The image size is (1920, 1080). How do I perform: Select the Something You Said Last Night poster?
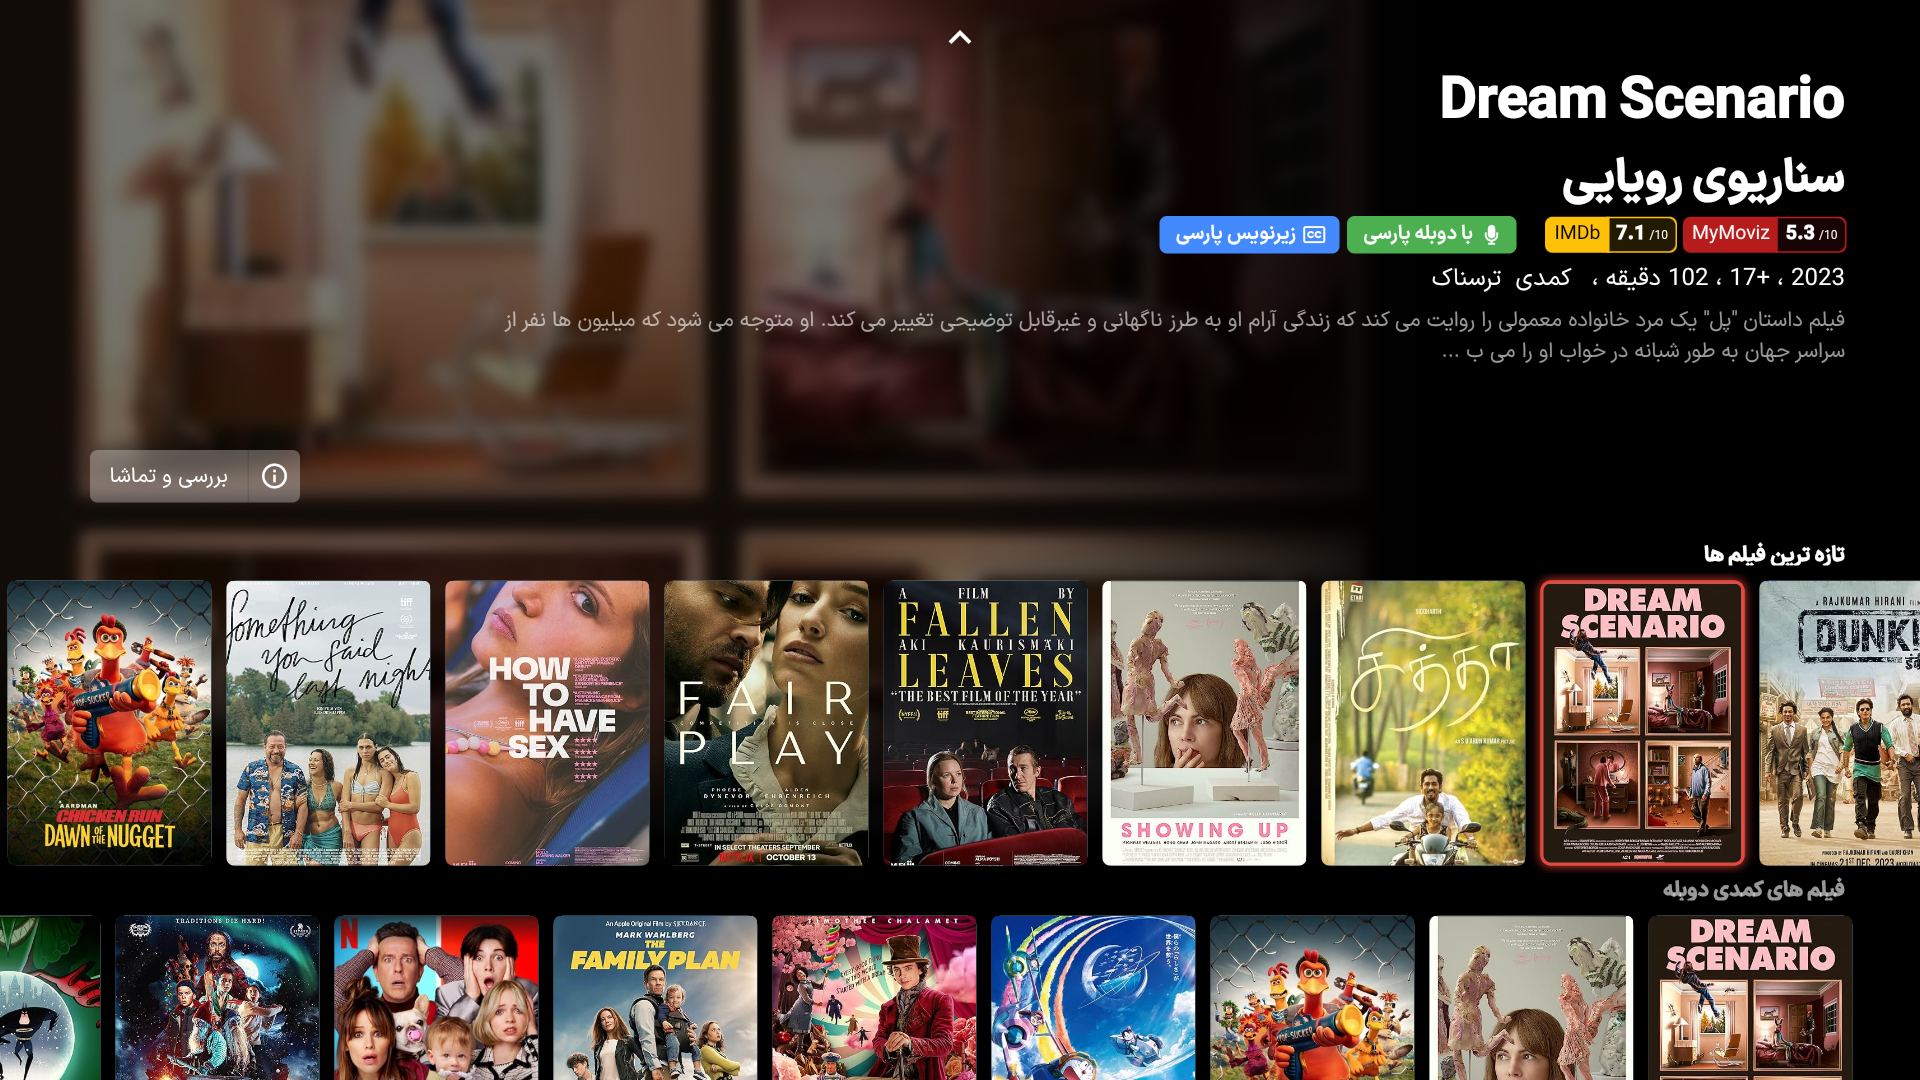(x=328, y=722)
